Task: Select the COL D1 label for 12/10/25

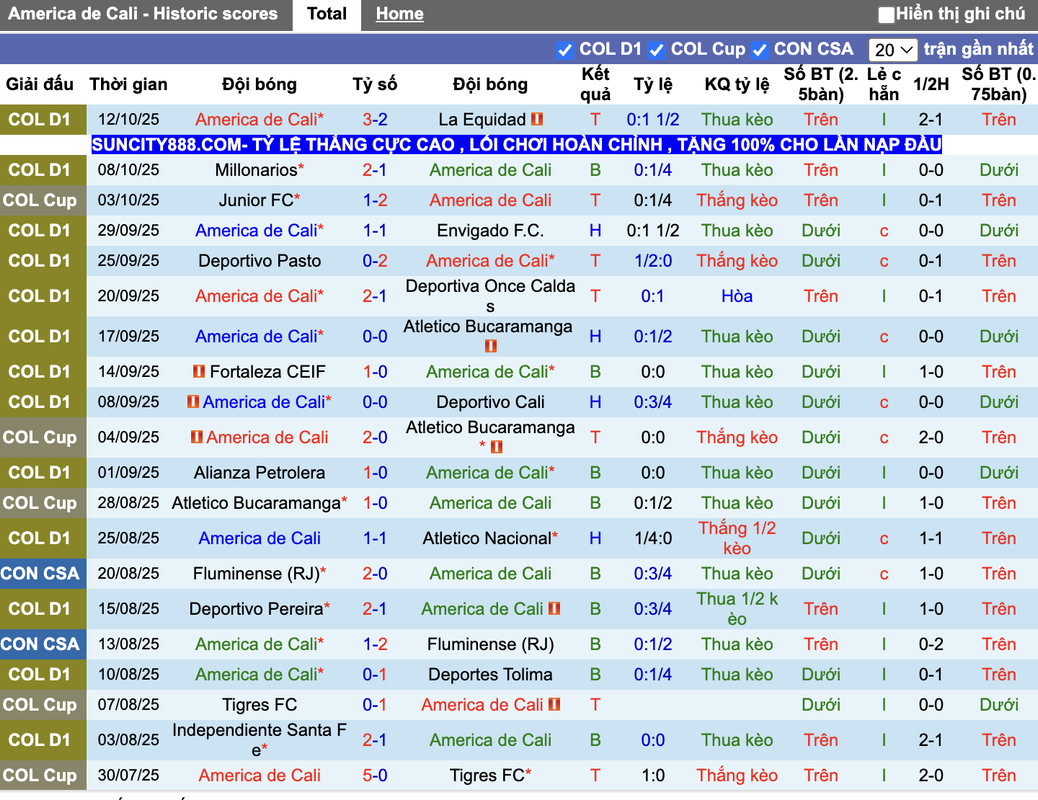Action: (x=40, y=120)
